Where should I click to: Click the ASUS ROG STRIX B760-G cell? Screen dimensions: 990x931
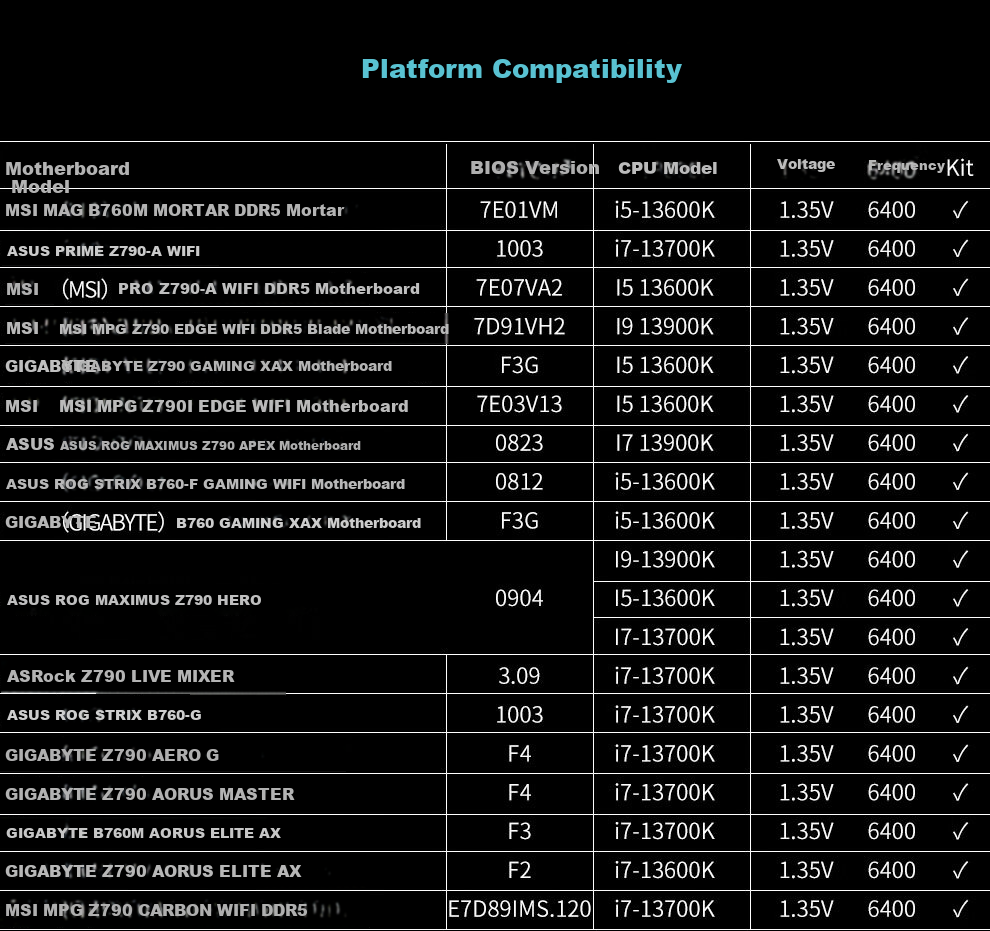click(x=104, y=715)
